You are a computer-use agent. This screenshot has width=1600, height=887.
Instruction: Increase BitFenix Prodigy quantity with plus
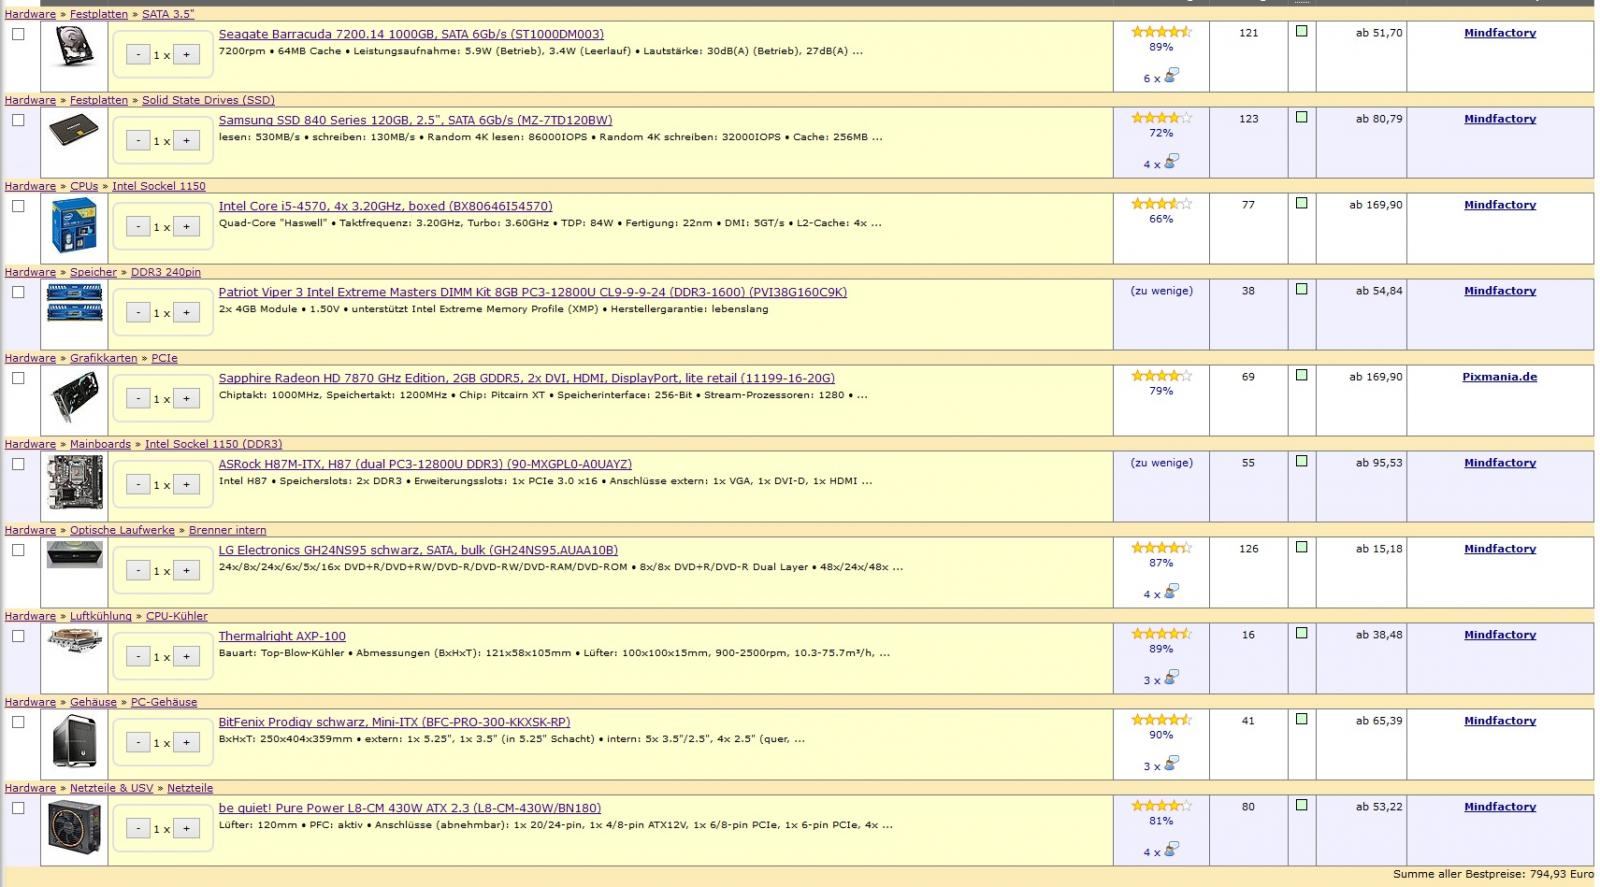click(186, 743)
